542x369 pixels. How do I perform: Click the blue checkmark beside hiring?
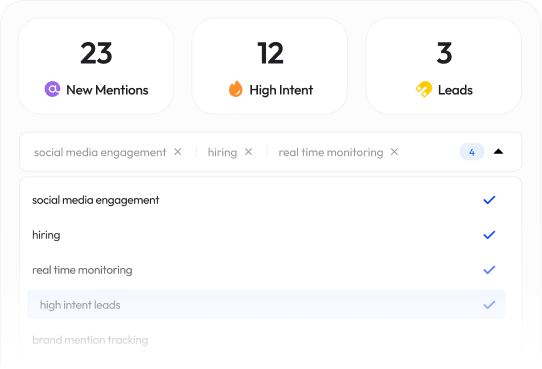(x=489, y=235)
